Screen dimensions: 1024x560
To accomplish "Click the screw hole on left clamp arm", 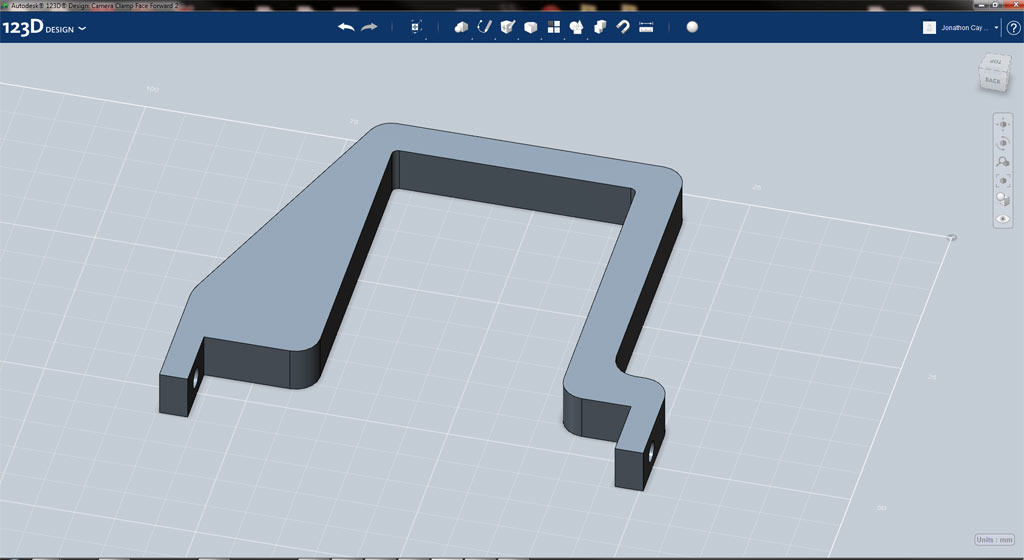I will point(195,378).
